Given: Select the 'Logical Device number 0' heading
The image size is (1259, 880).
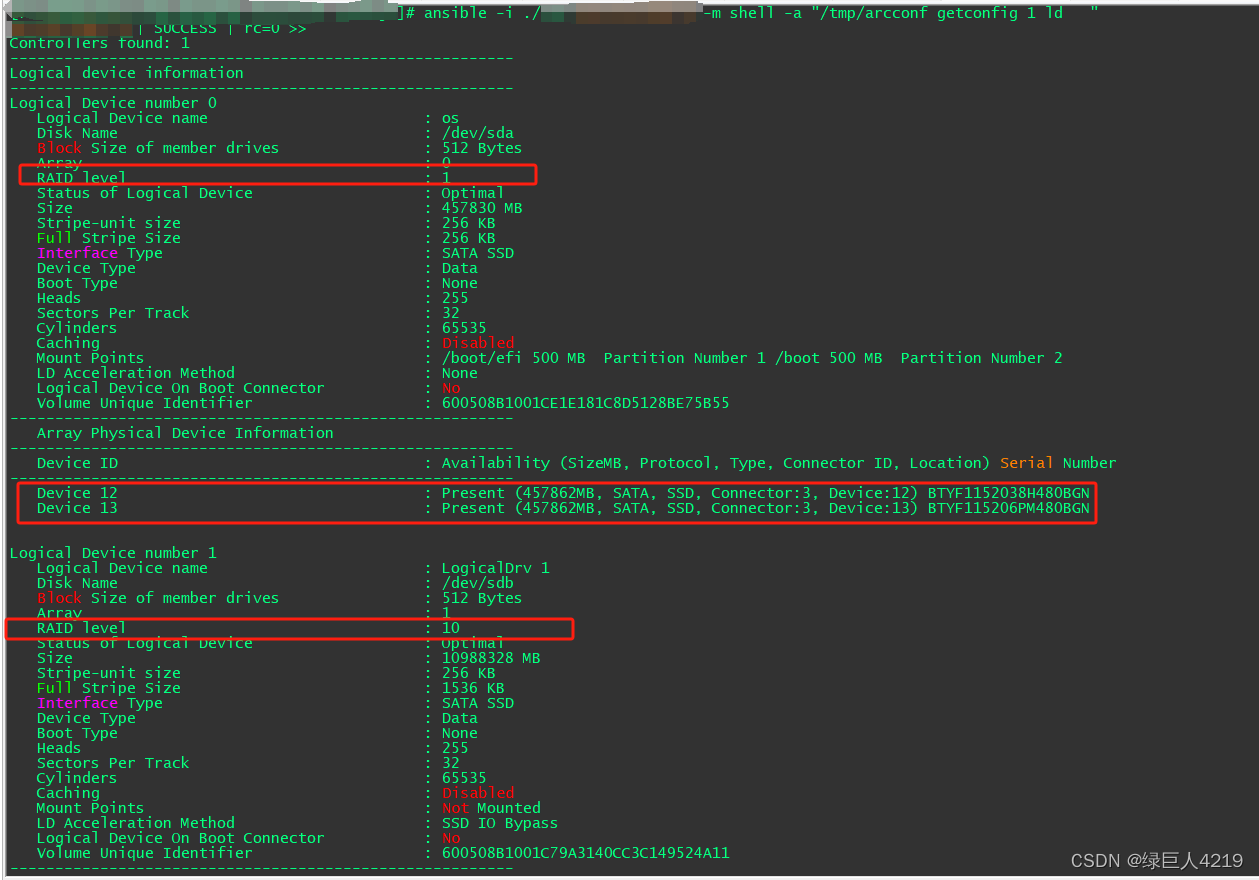Looking at the screenshot, I should click(113, 102).
